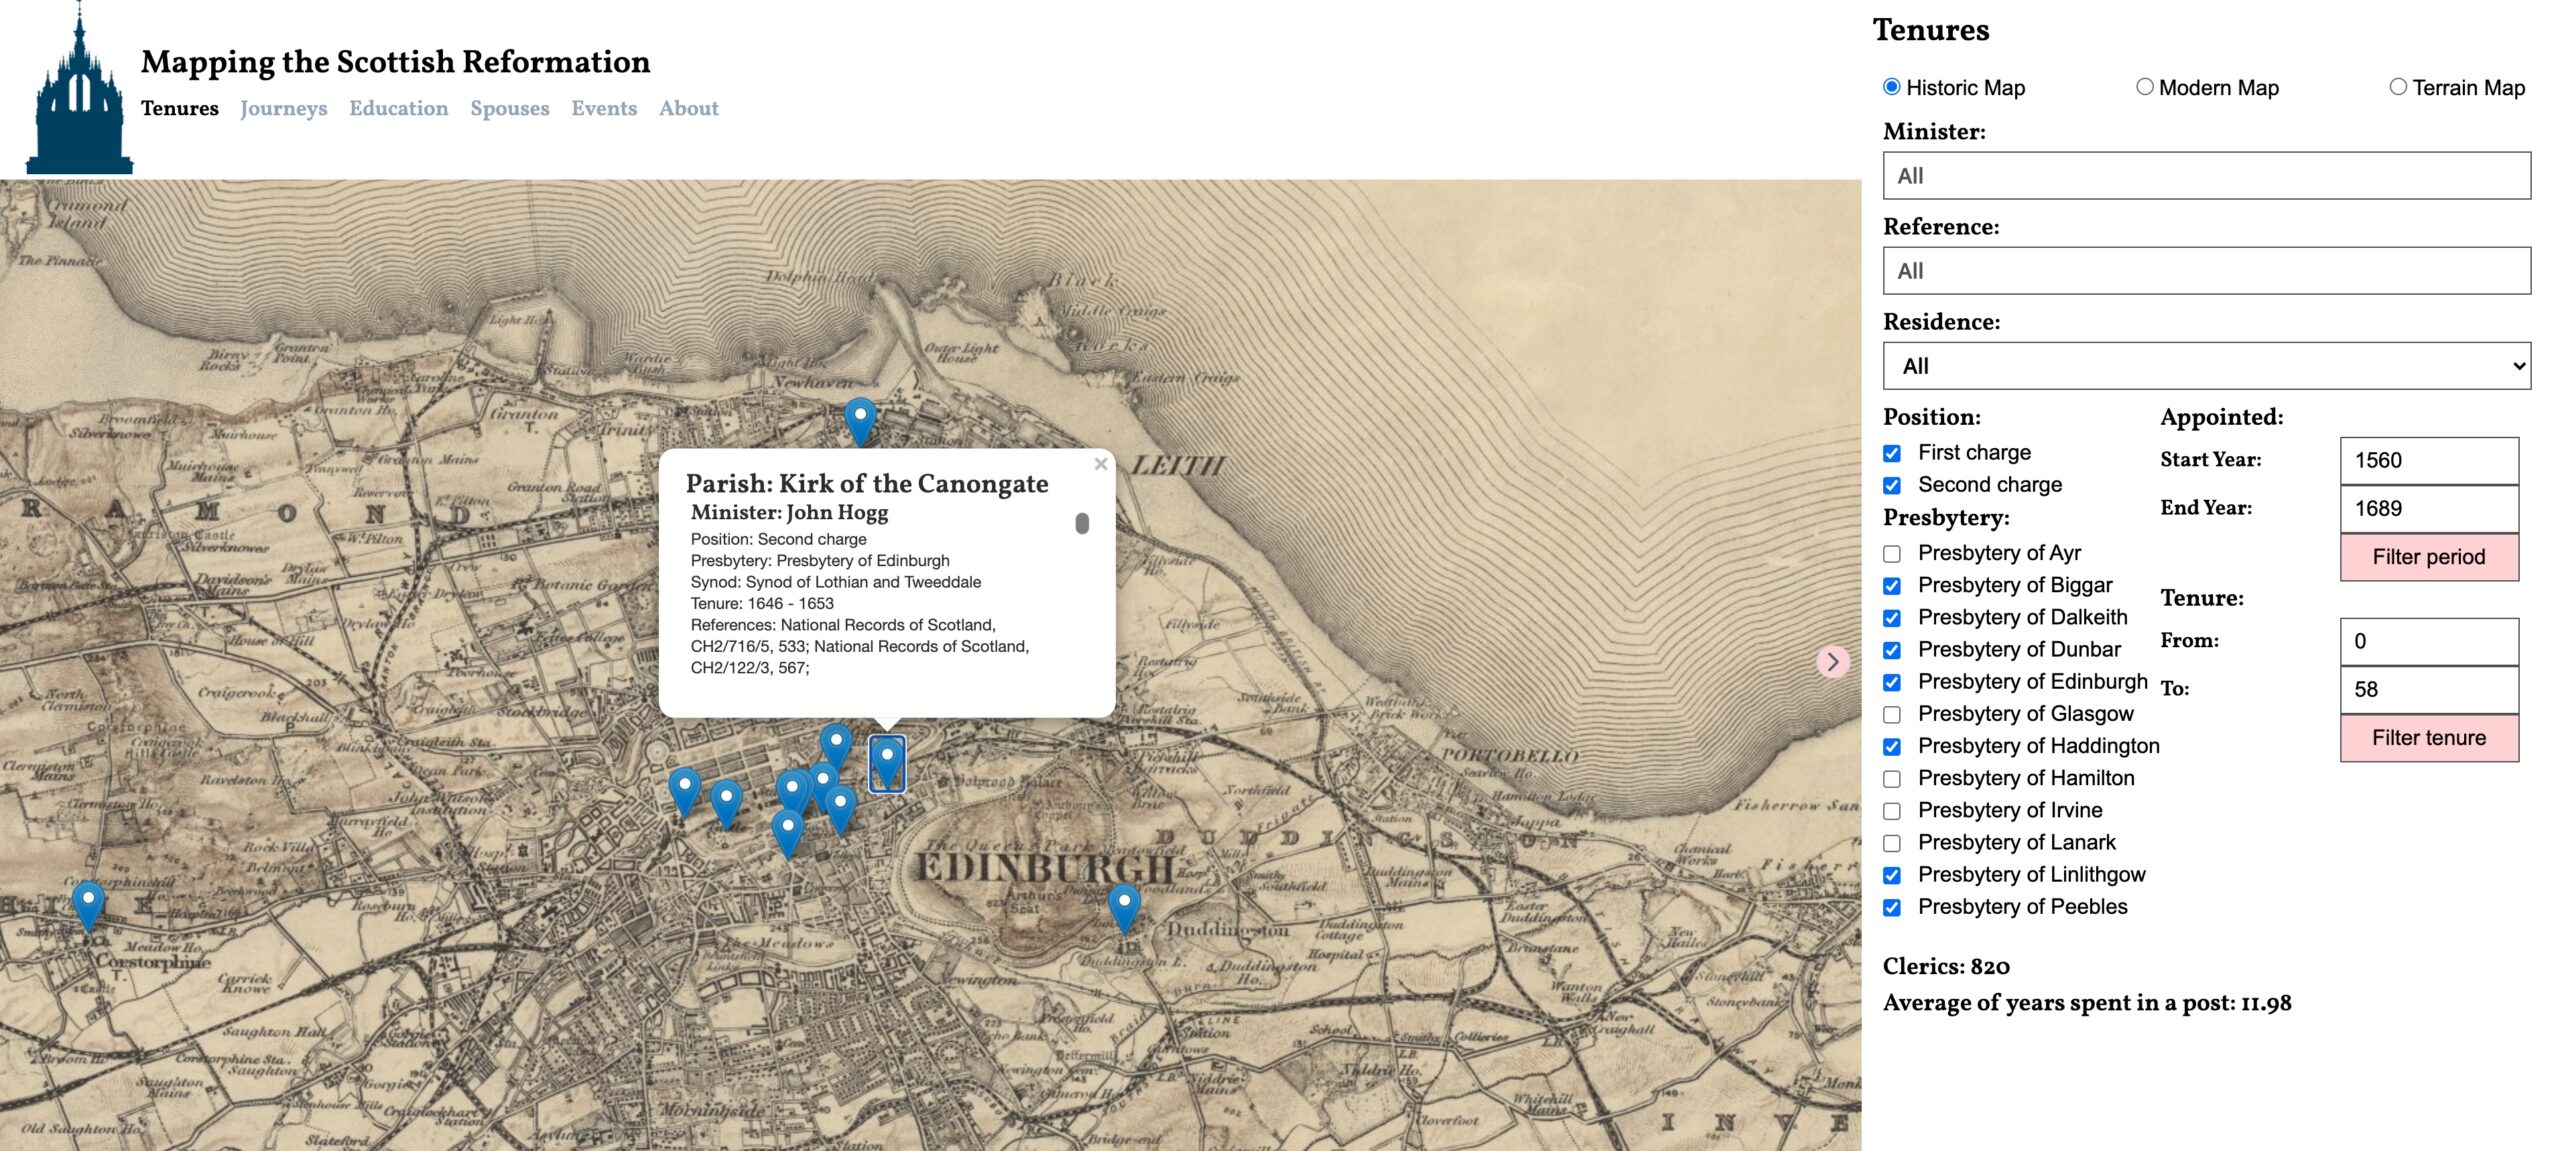The image size is (2560, 1151).
Task: Check Presbytery of Hamilton
Action: click(x=1892, y=779)
